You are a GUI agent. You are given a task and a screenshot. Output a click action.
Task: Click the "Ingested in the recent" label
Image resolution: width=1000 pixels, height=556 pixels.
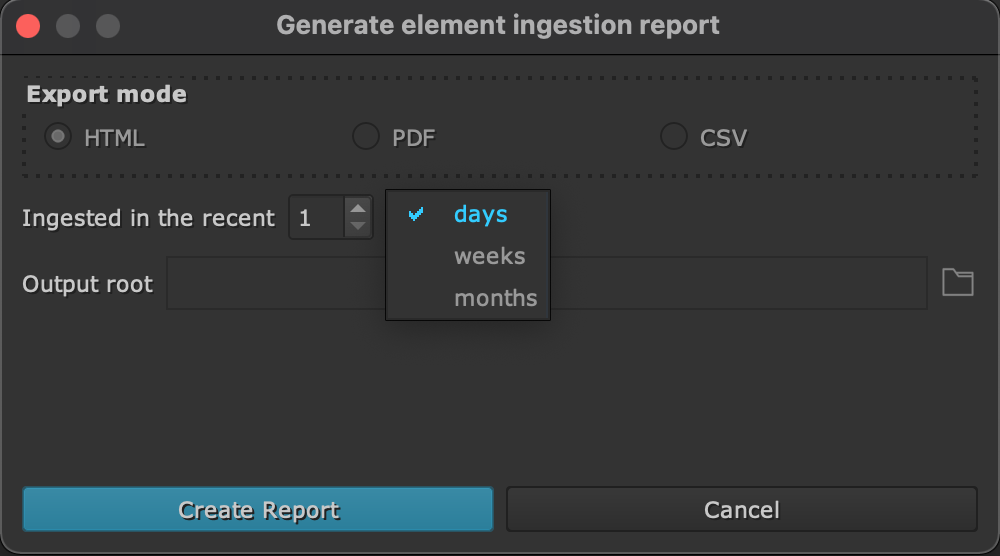coord(148,218)
